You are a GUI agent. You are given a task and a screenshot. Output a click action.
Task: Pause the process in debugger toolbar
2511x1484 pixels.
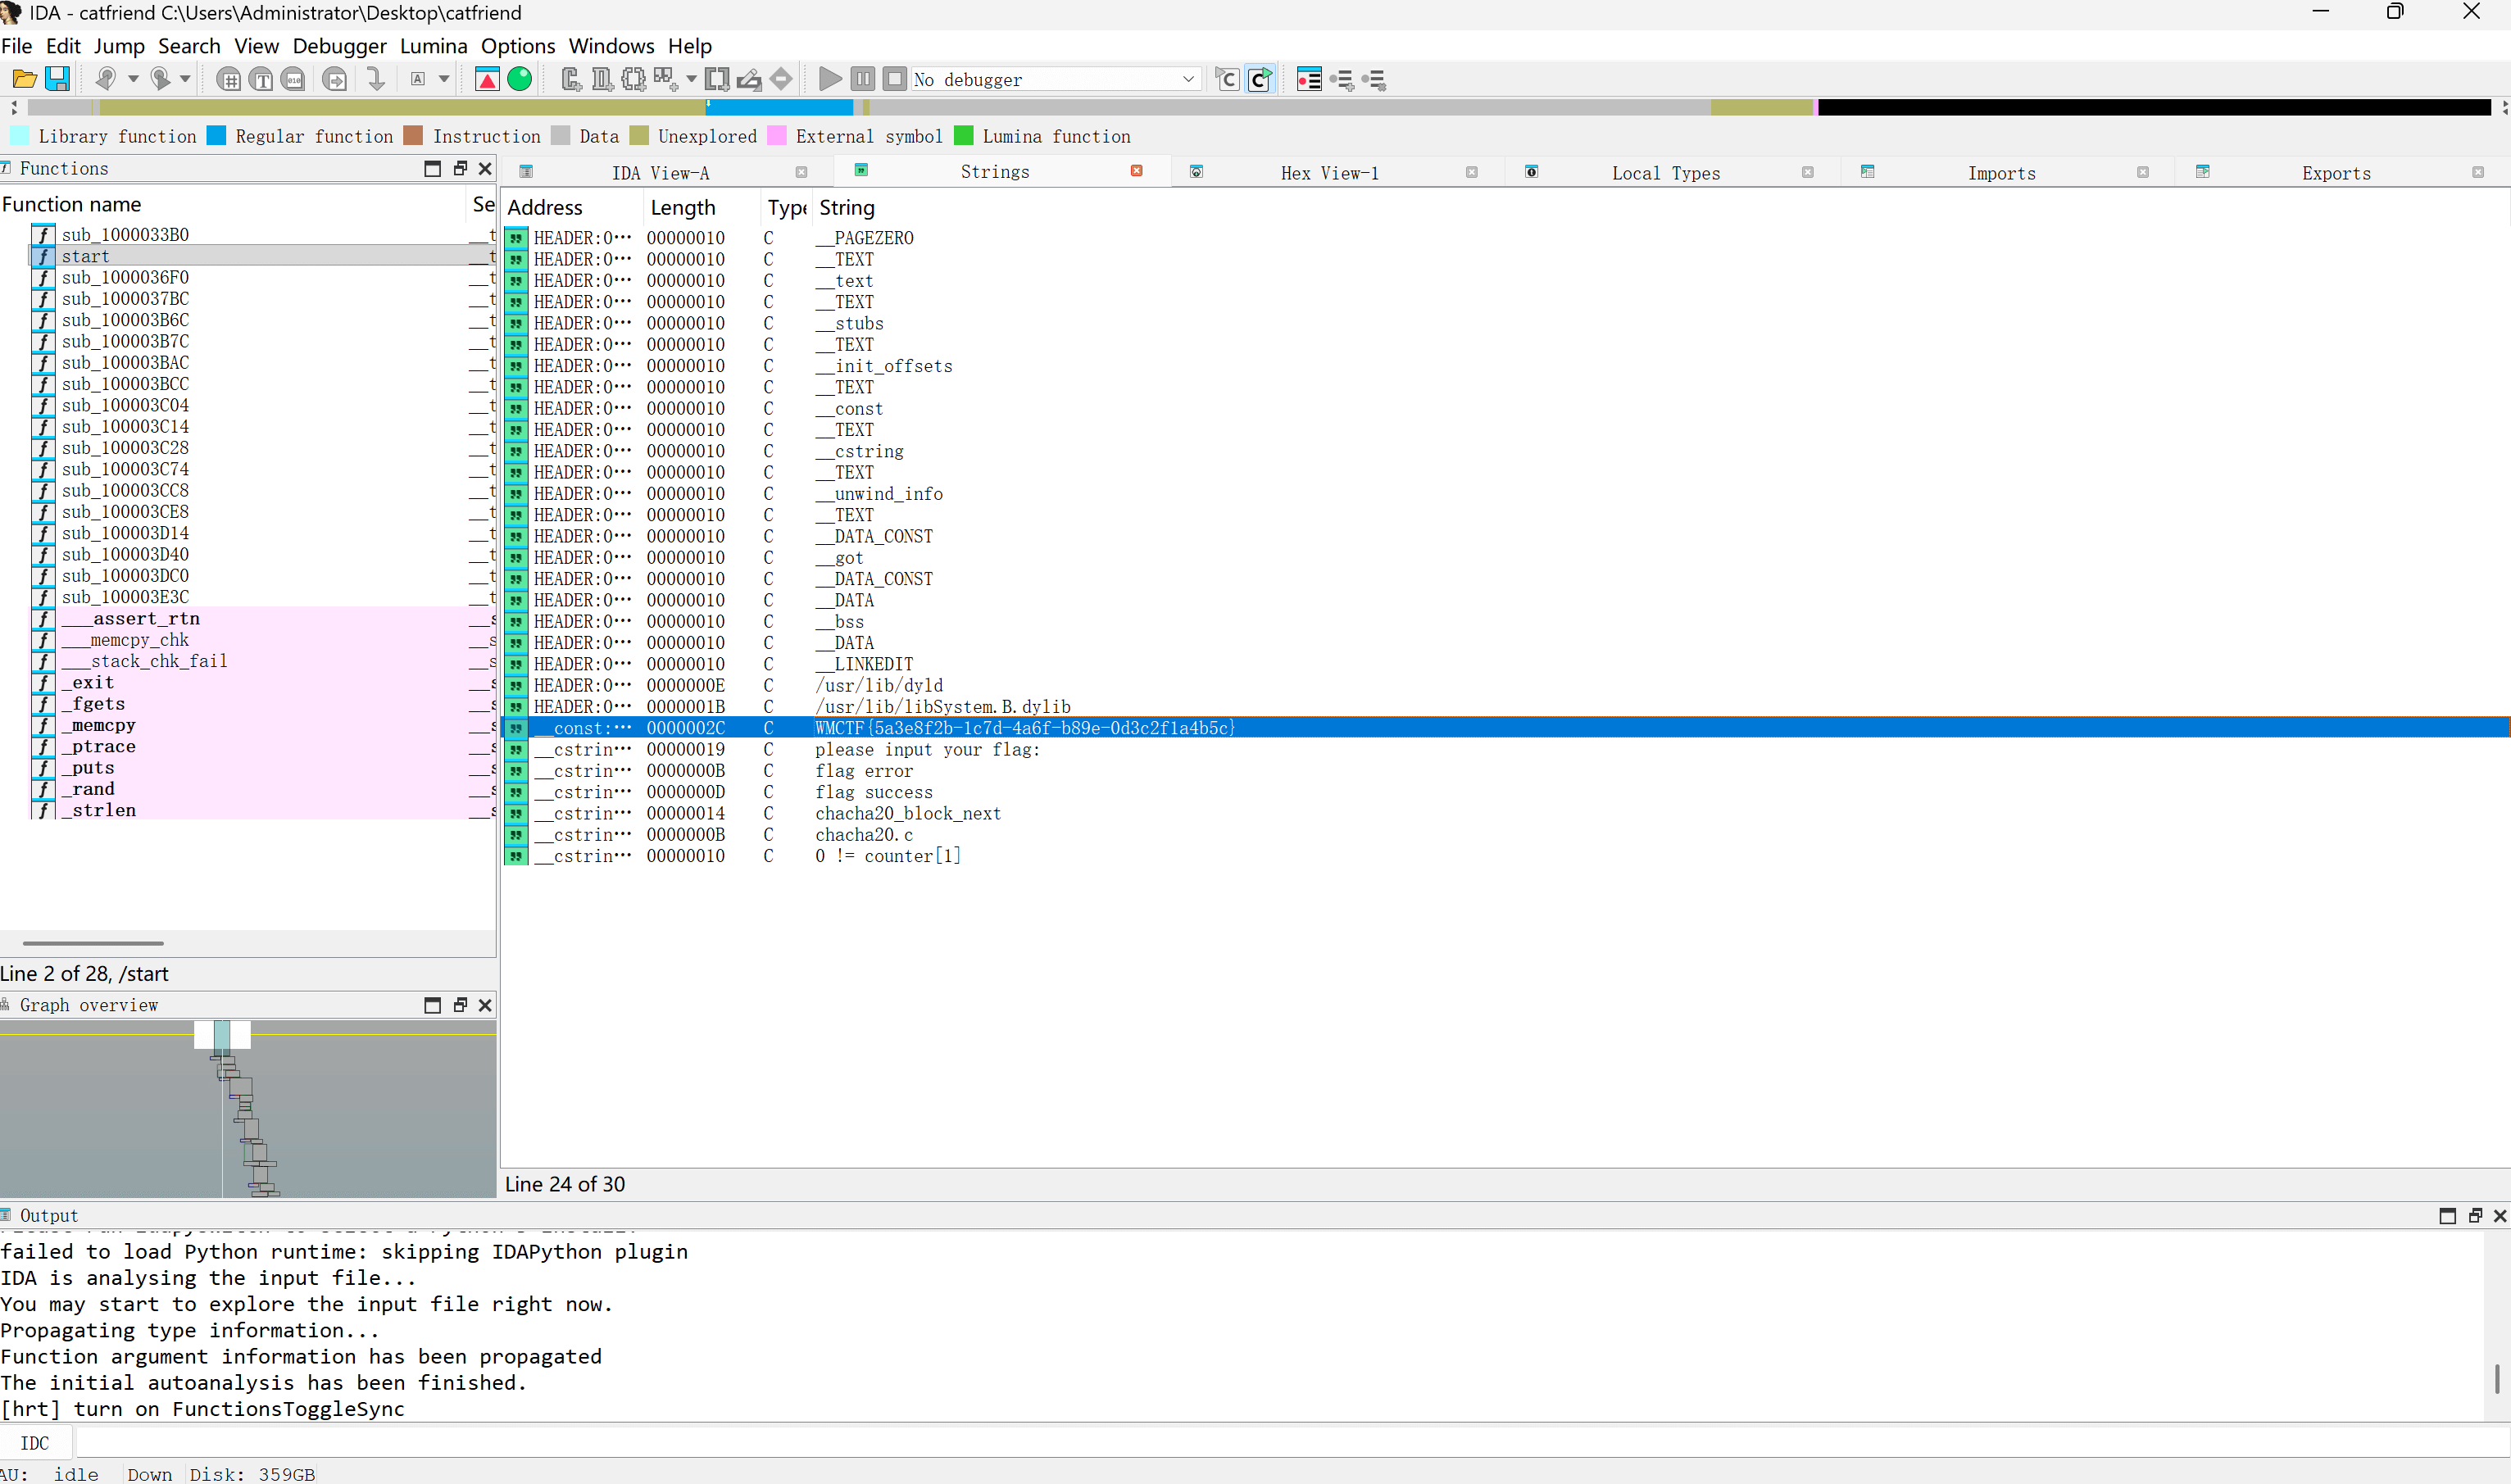863,79
